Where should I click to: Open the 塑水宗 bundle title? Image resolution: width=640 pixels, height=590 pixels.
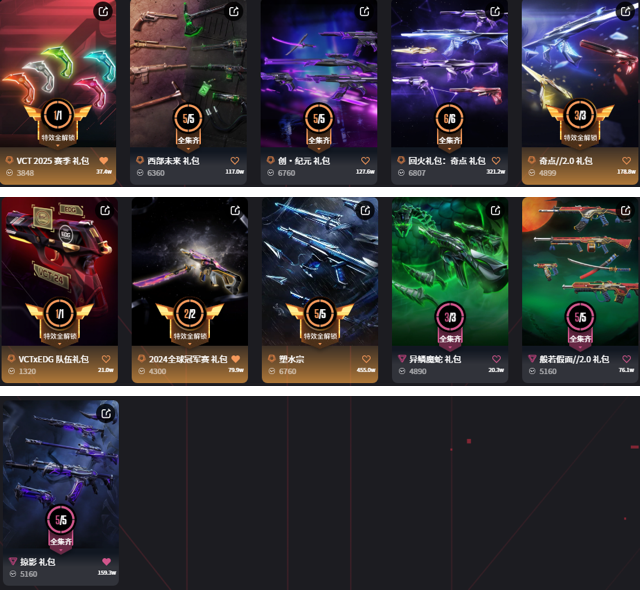tap(291, 359)
